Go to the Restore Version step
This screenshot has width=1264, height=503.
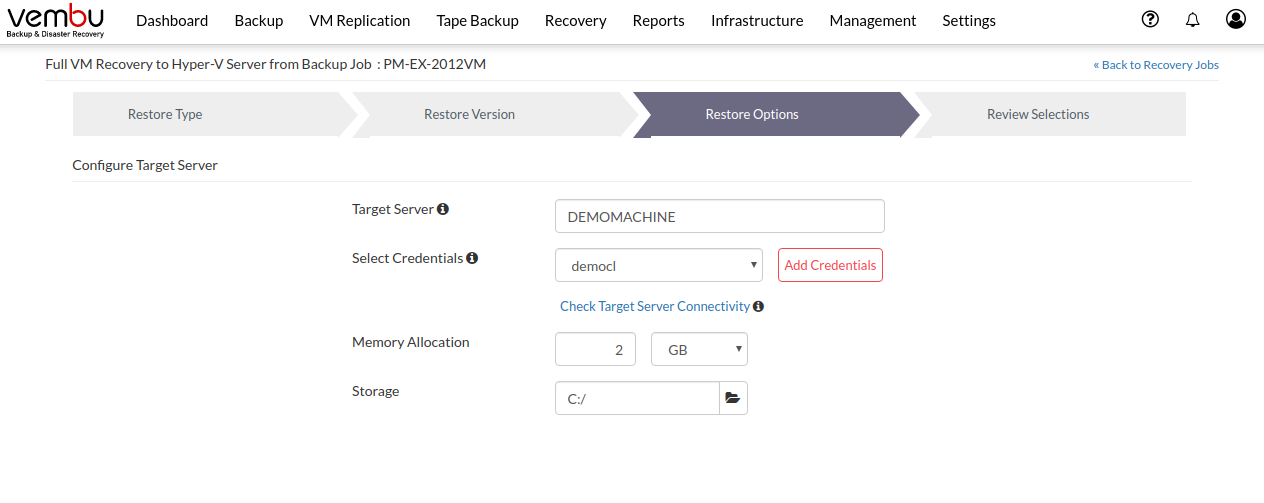[469, 114]
